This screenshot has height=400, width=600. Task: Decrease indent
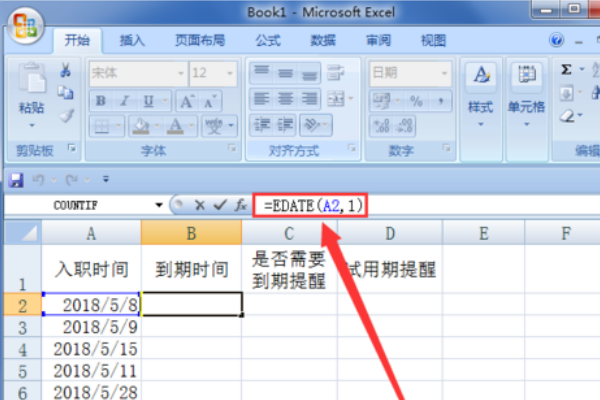coord(262,125)
